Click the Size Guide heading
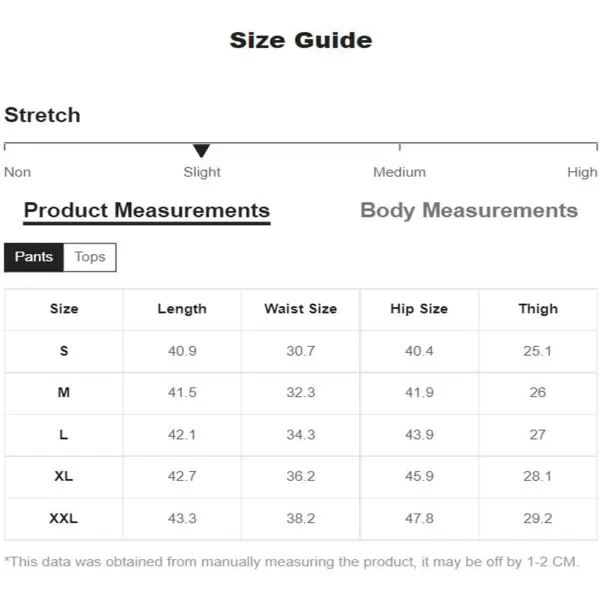Viewport: 600px width, 600px height. (301, 40)
